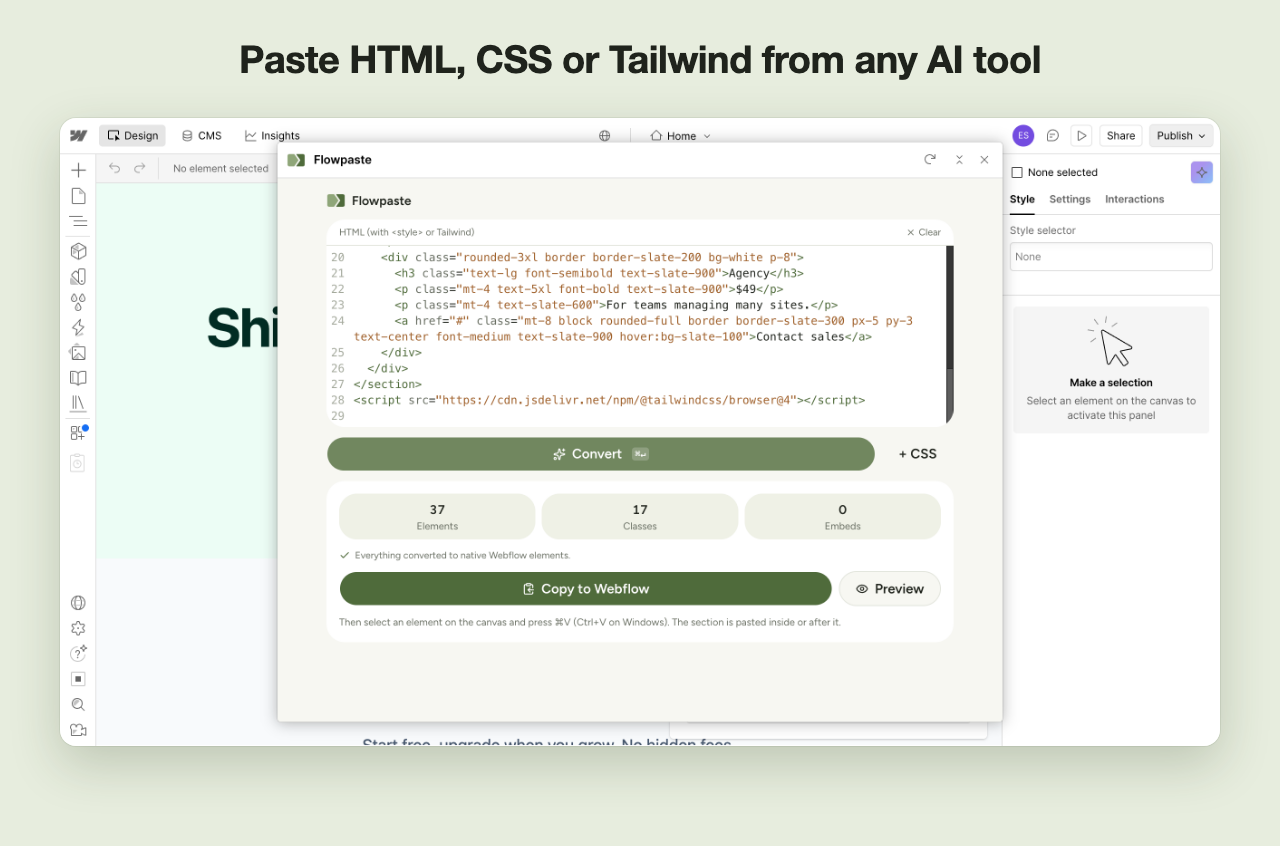The image size is (1280, 846).
Task: Open the AI help question mark icon
Action: click(78, 653)
